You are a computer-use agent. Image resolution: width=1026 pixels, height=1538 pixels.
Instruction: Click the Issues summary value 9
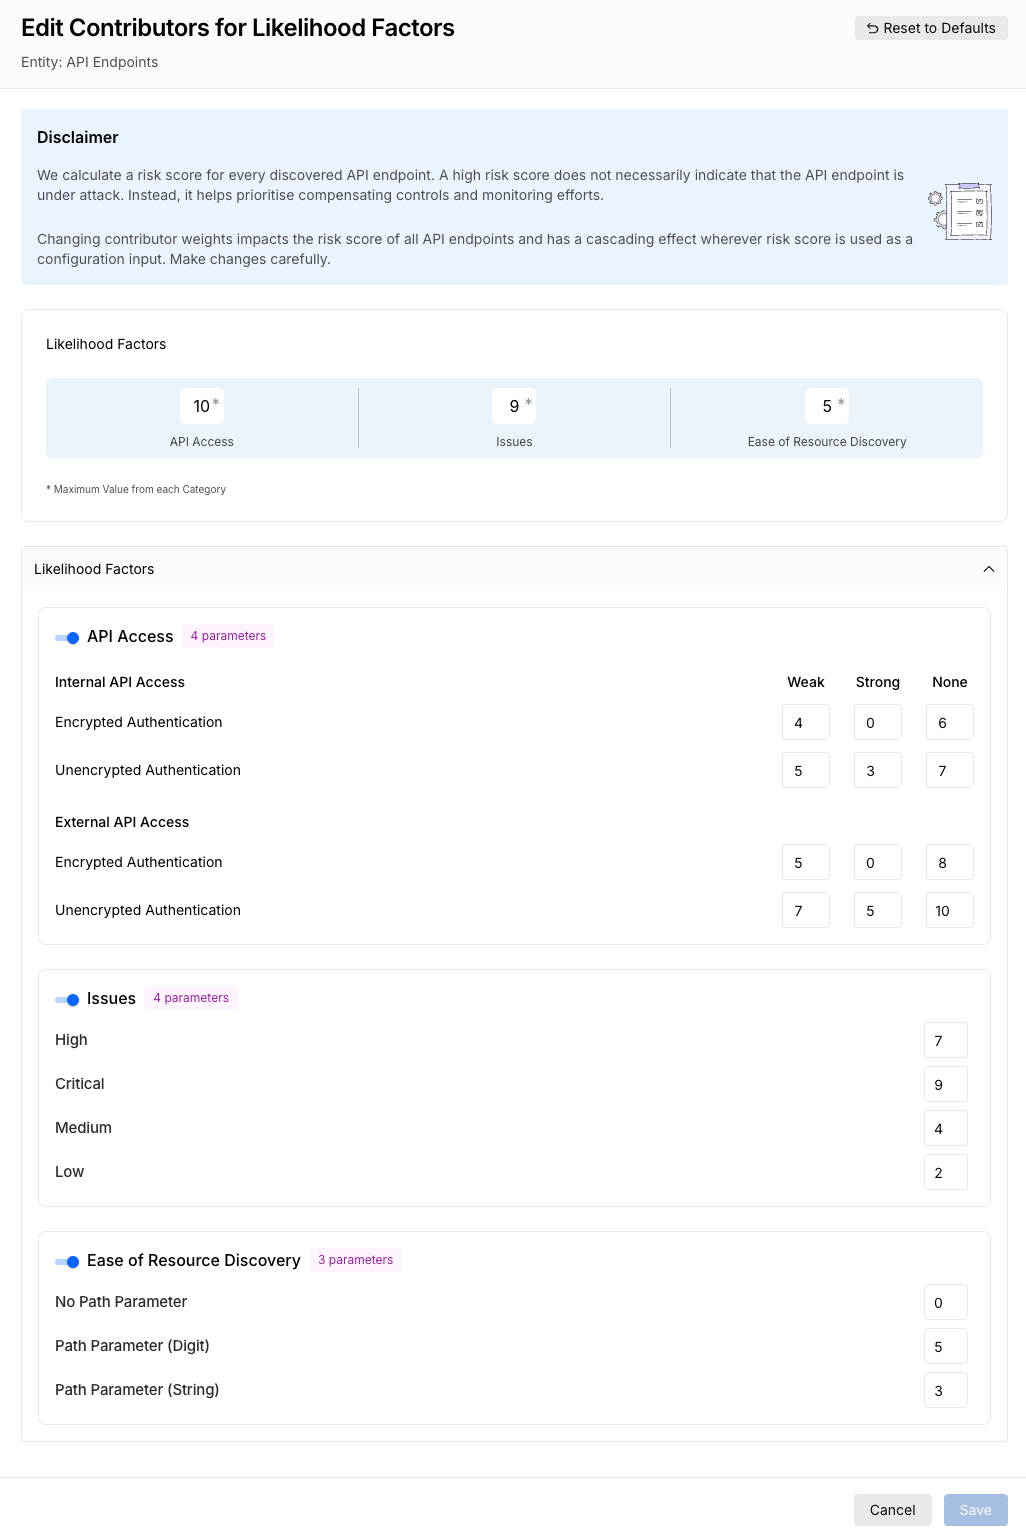click(514, 406)
